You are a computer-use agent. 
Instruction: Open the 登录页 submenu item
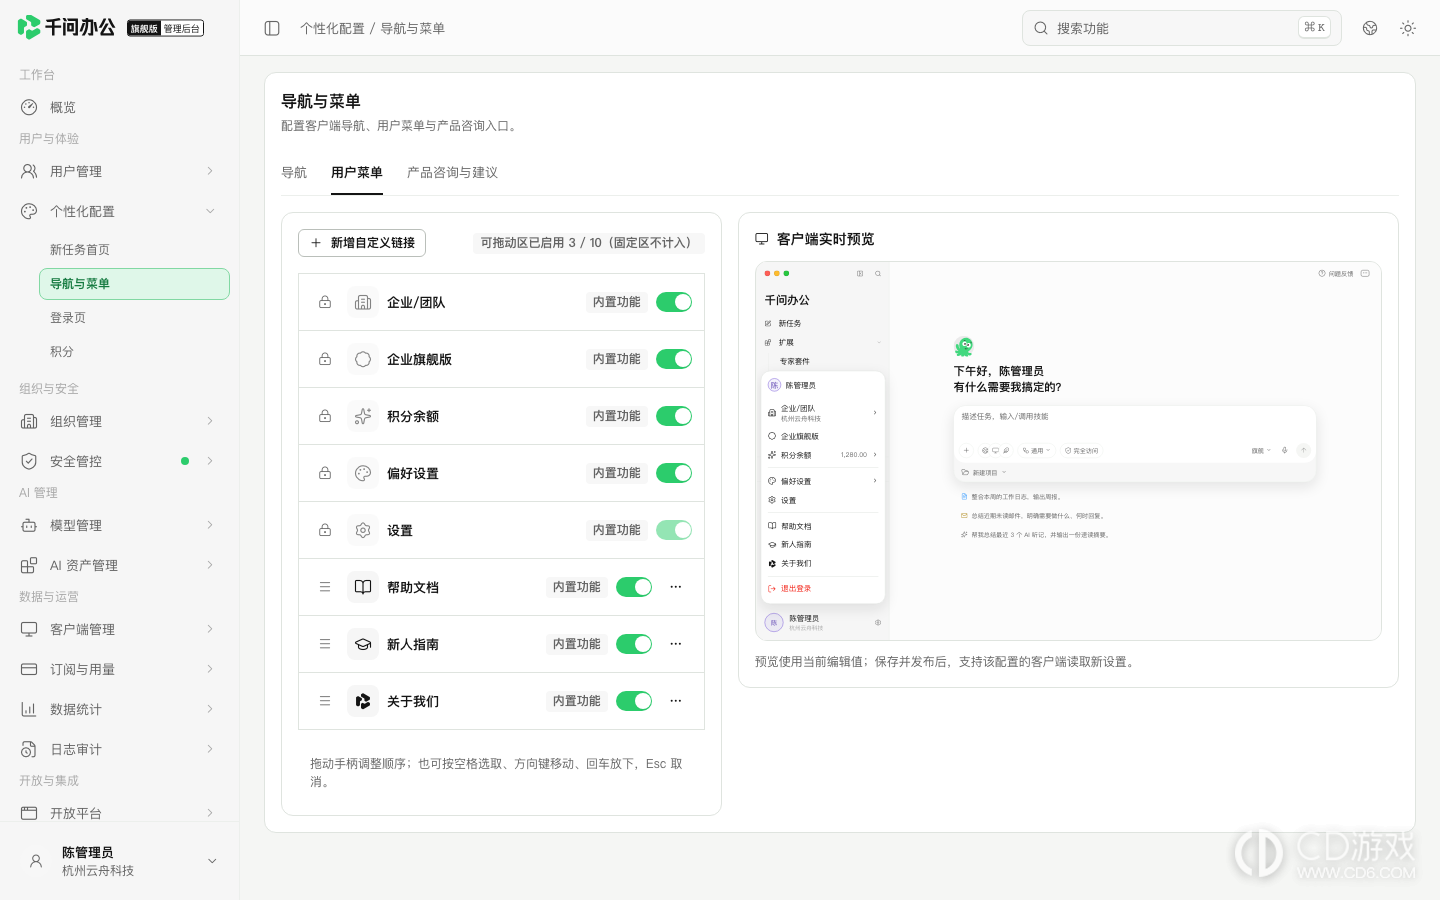point(134,318)
